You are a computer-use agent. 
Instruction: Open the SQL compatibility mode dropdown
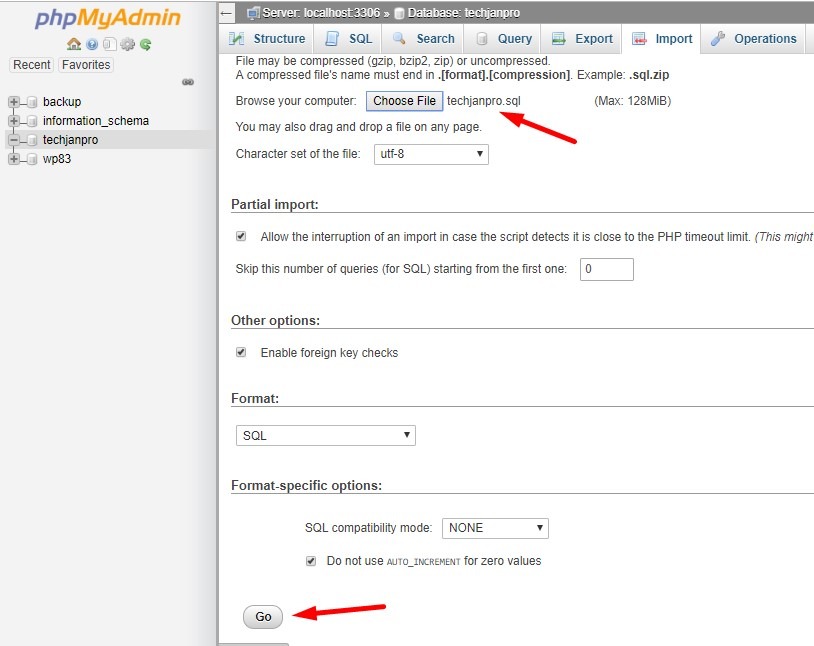pyautogui.click(x=495, y=528)
